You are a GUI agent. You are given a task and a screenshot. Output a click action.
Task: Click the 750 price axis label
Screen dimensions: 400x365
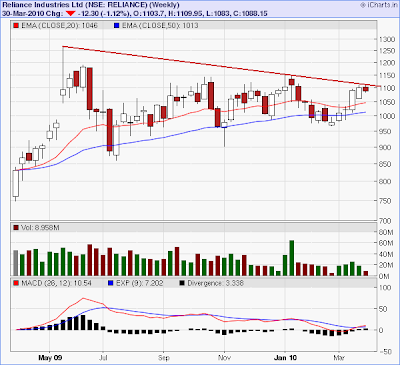(385, 201)
